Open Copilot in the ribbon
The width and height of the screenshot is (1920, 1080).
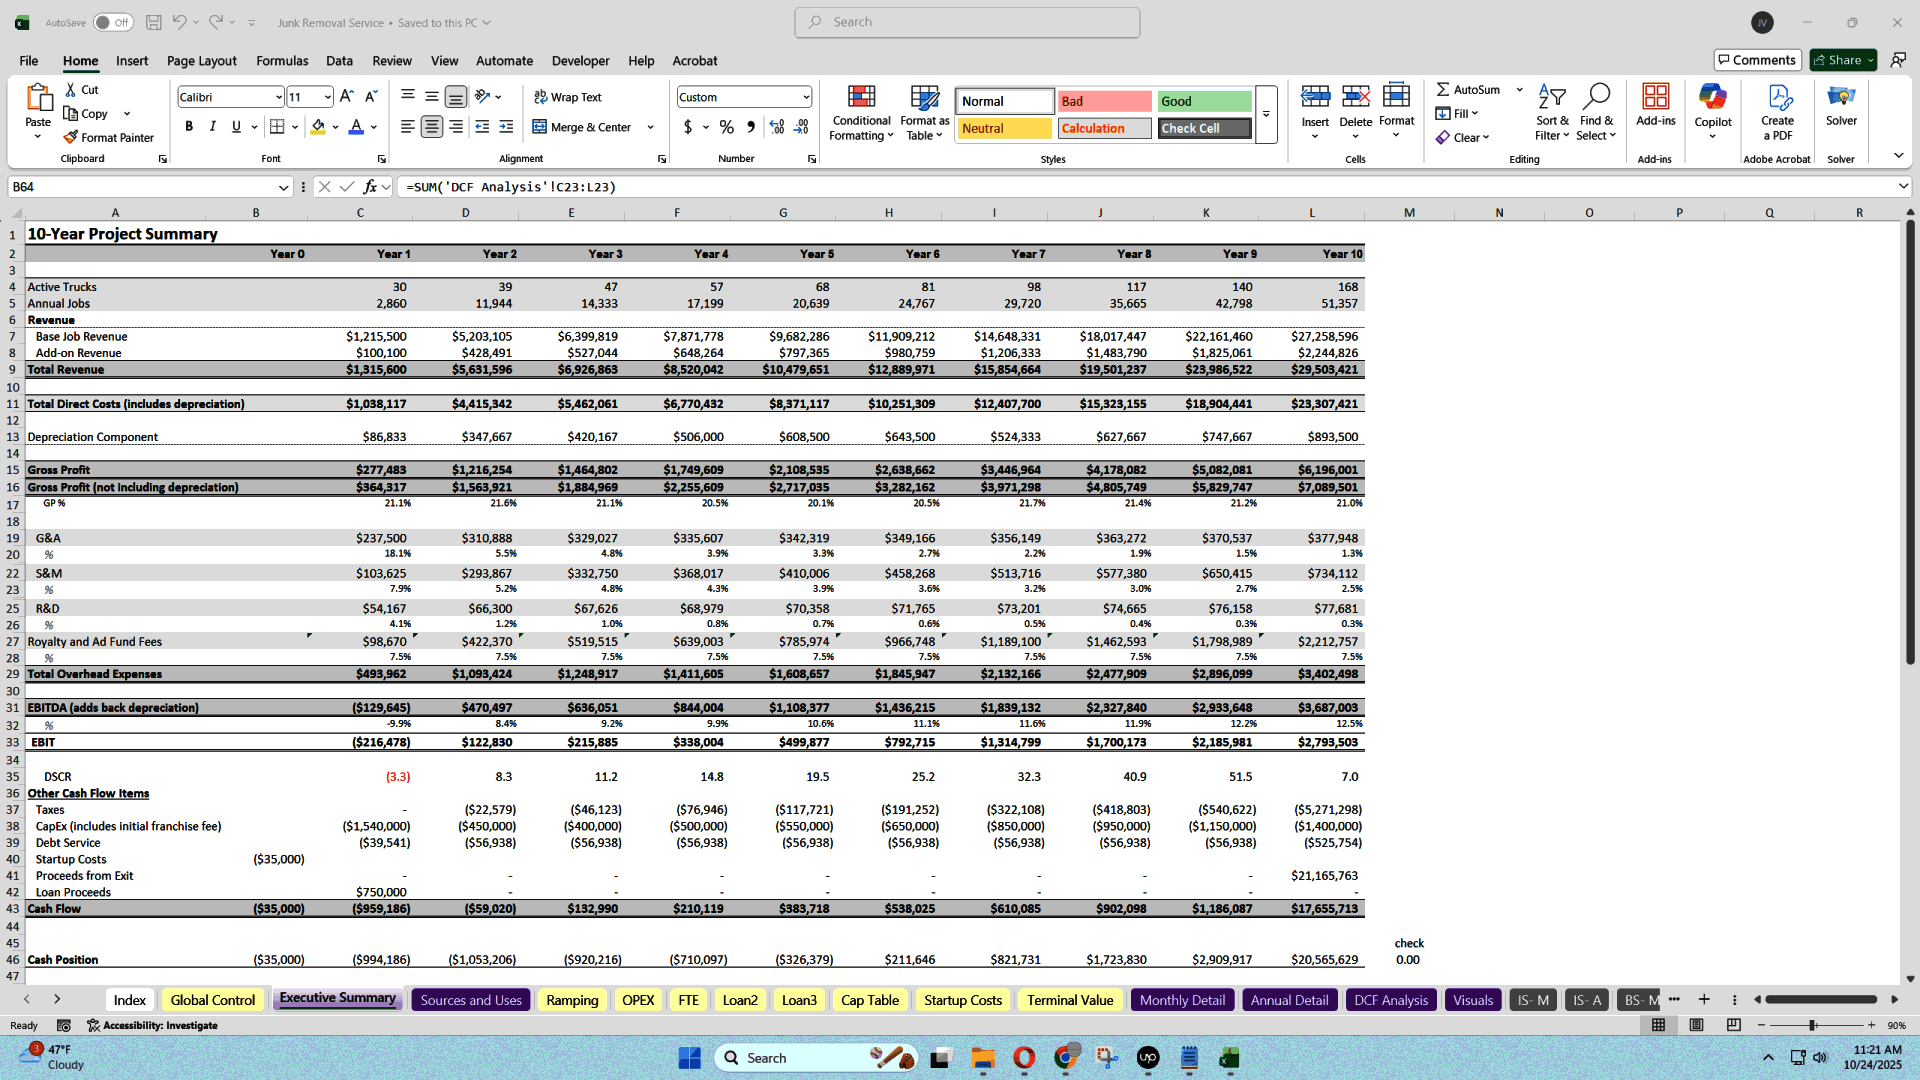point(1713,110)
